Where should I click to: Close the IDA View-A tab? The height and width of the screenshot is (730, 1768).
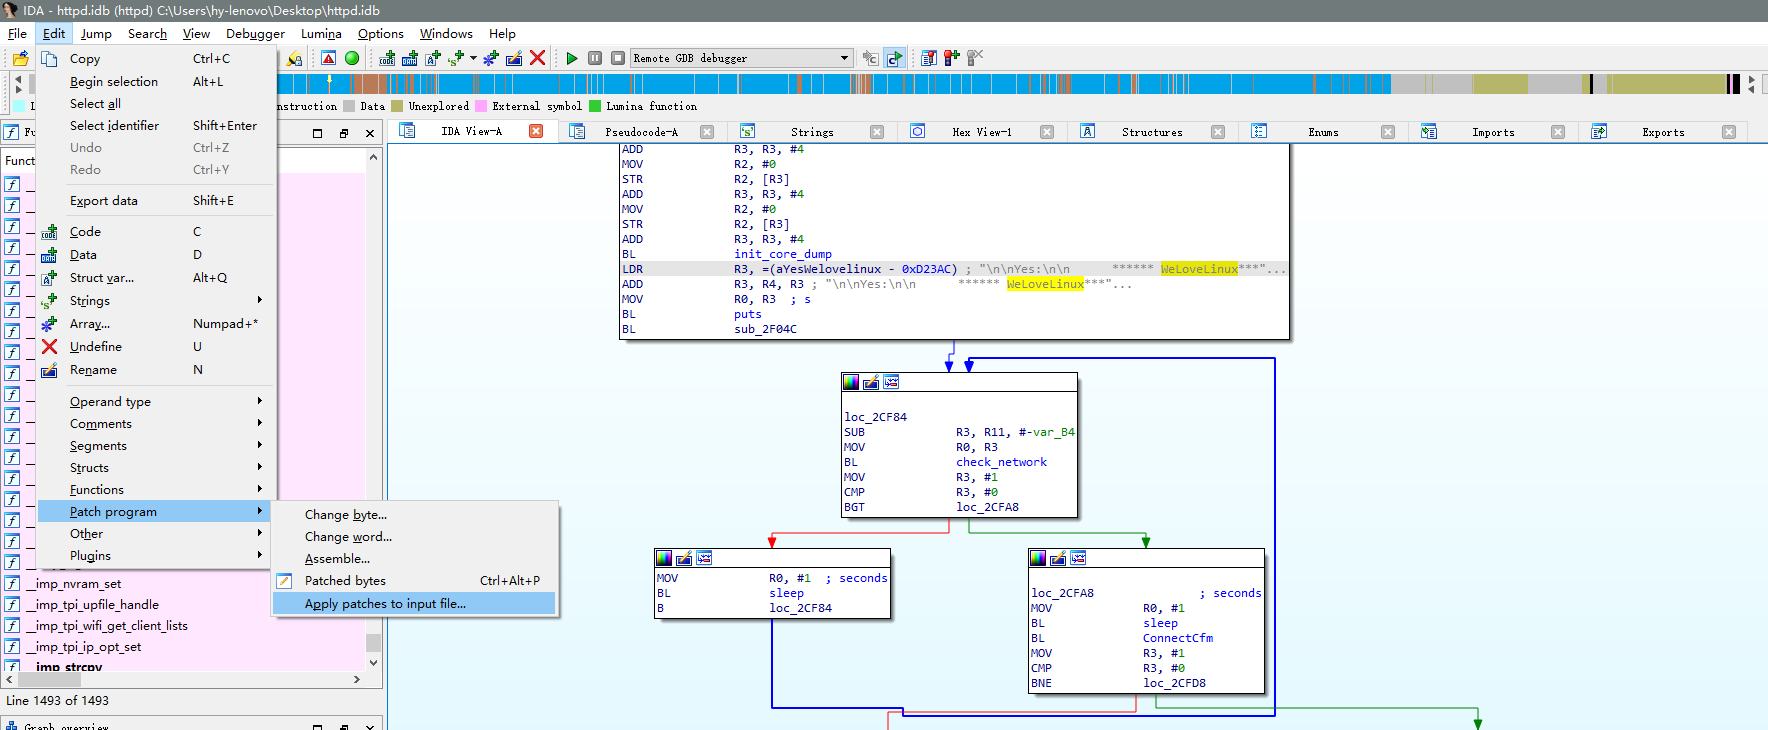pyautogui.click(x=536, y=131)
